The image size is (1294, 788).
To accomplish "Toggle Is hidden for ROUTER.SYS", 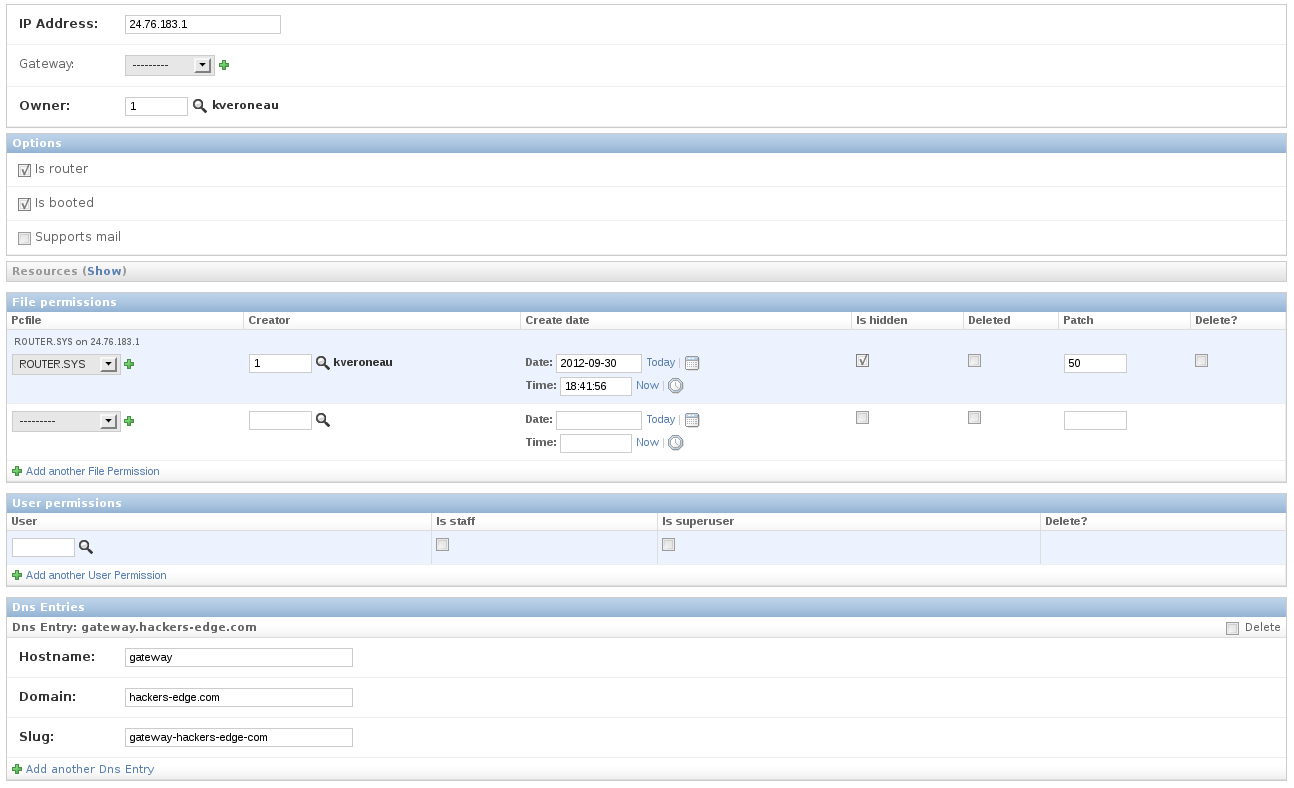I will coord(862,361).
